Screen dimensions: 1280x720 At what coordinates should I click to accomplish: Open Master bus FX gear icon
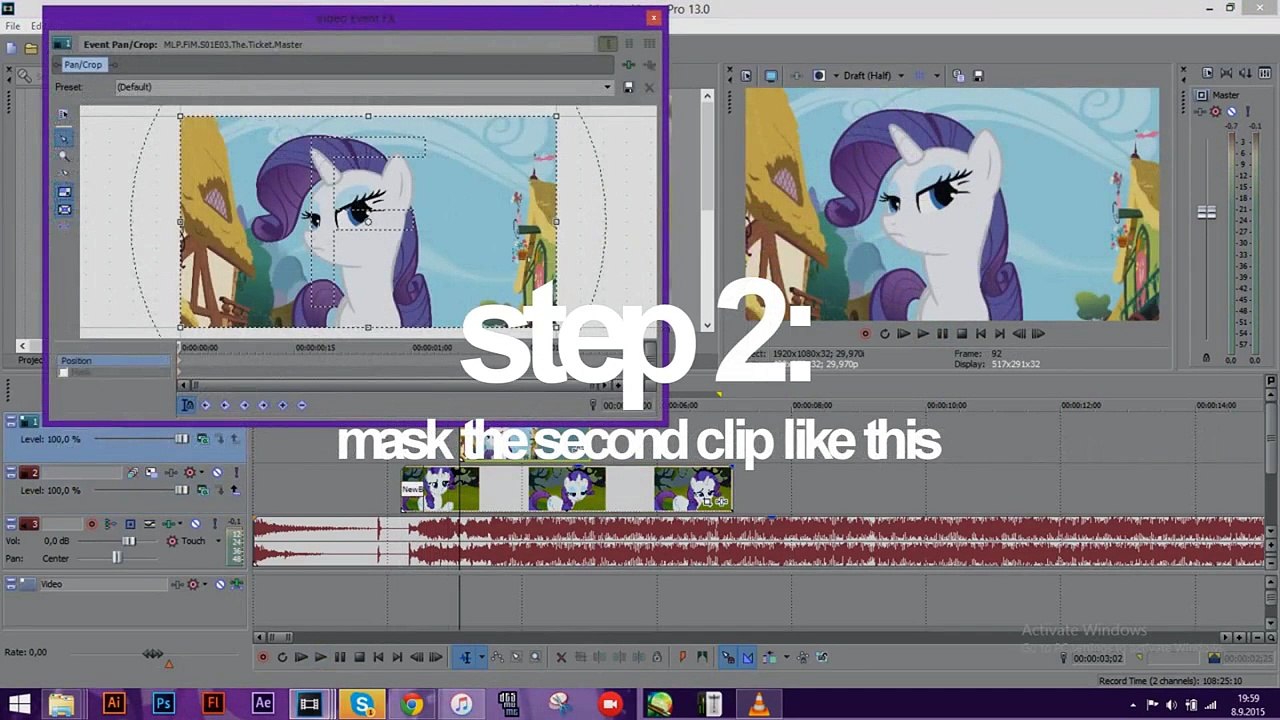[x=1215, y=112]
